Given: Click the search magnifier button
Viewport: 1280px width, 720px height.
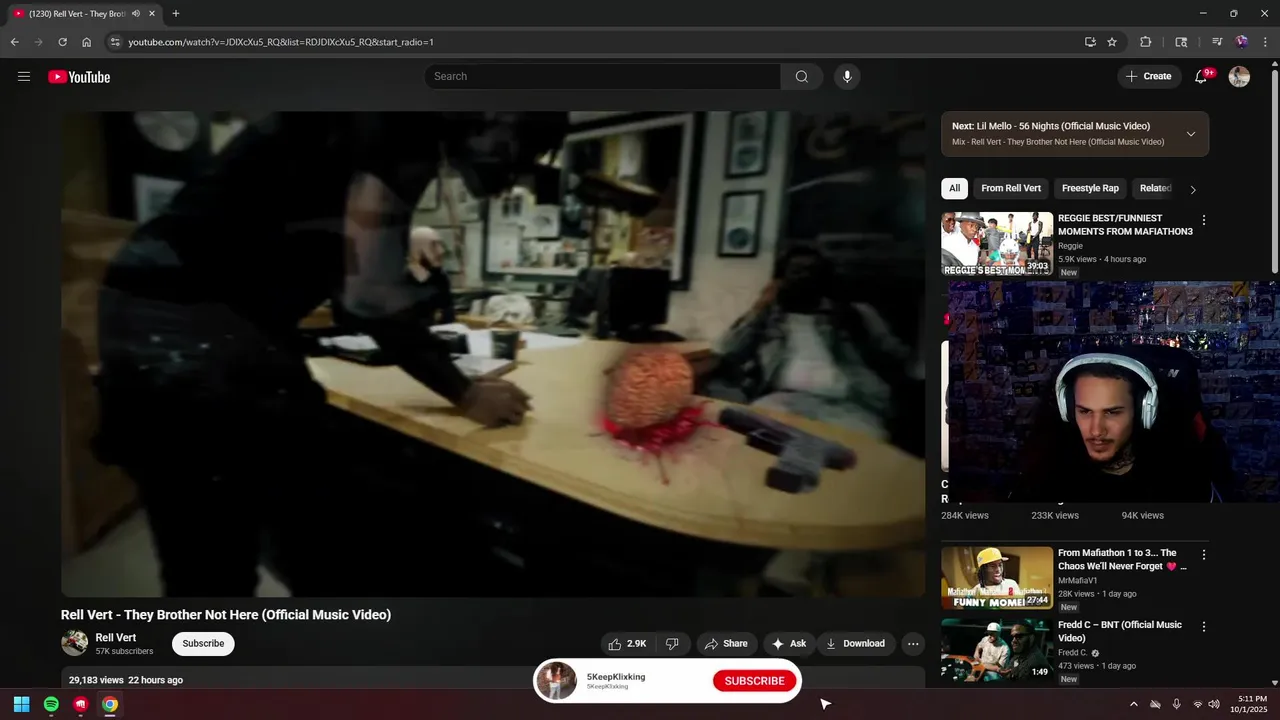Looking at the screenshot, I should click(802, 77).
